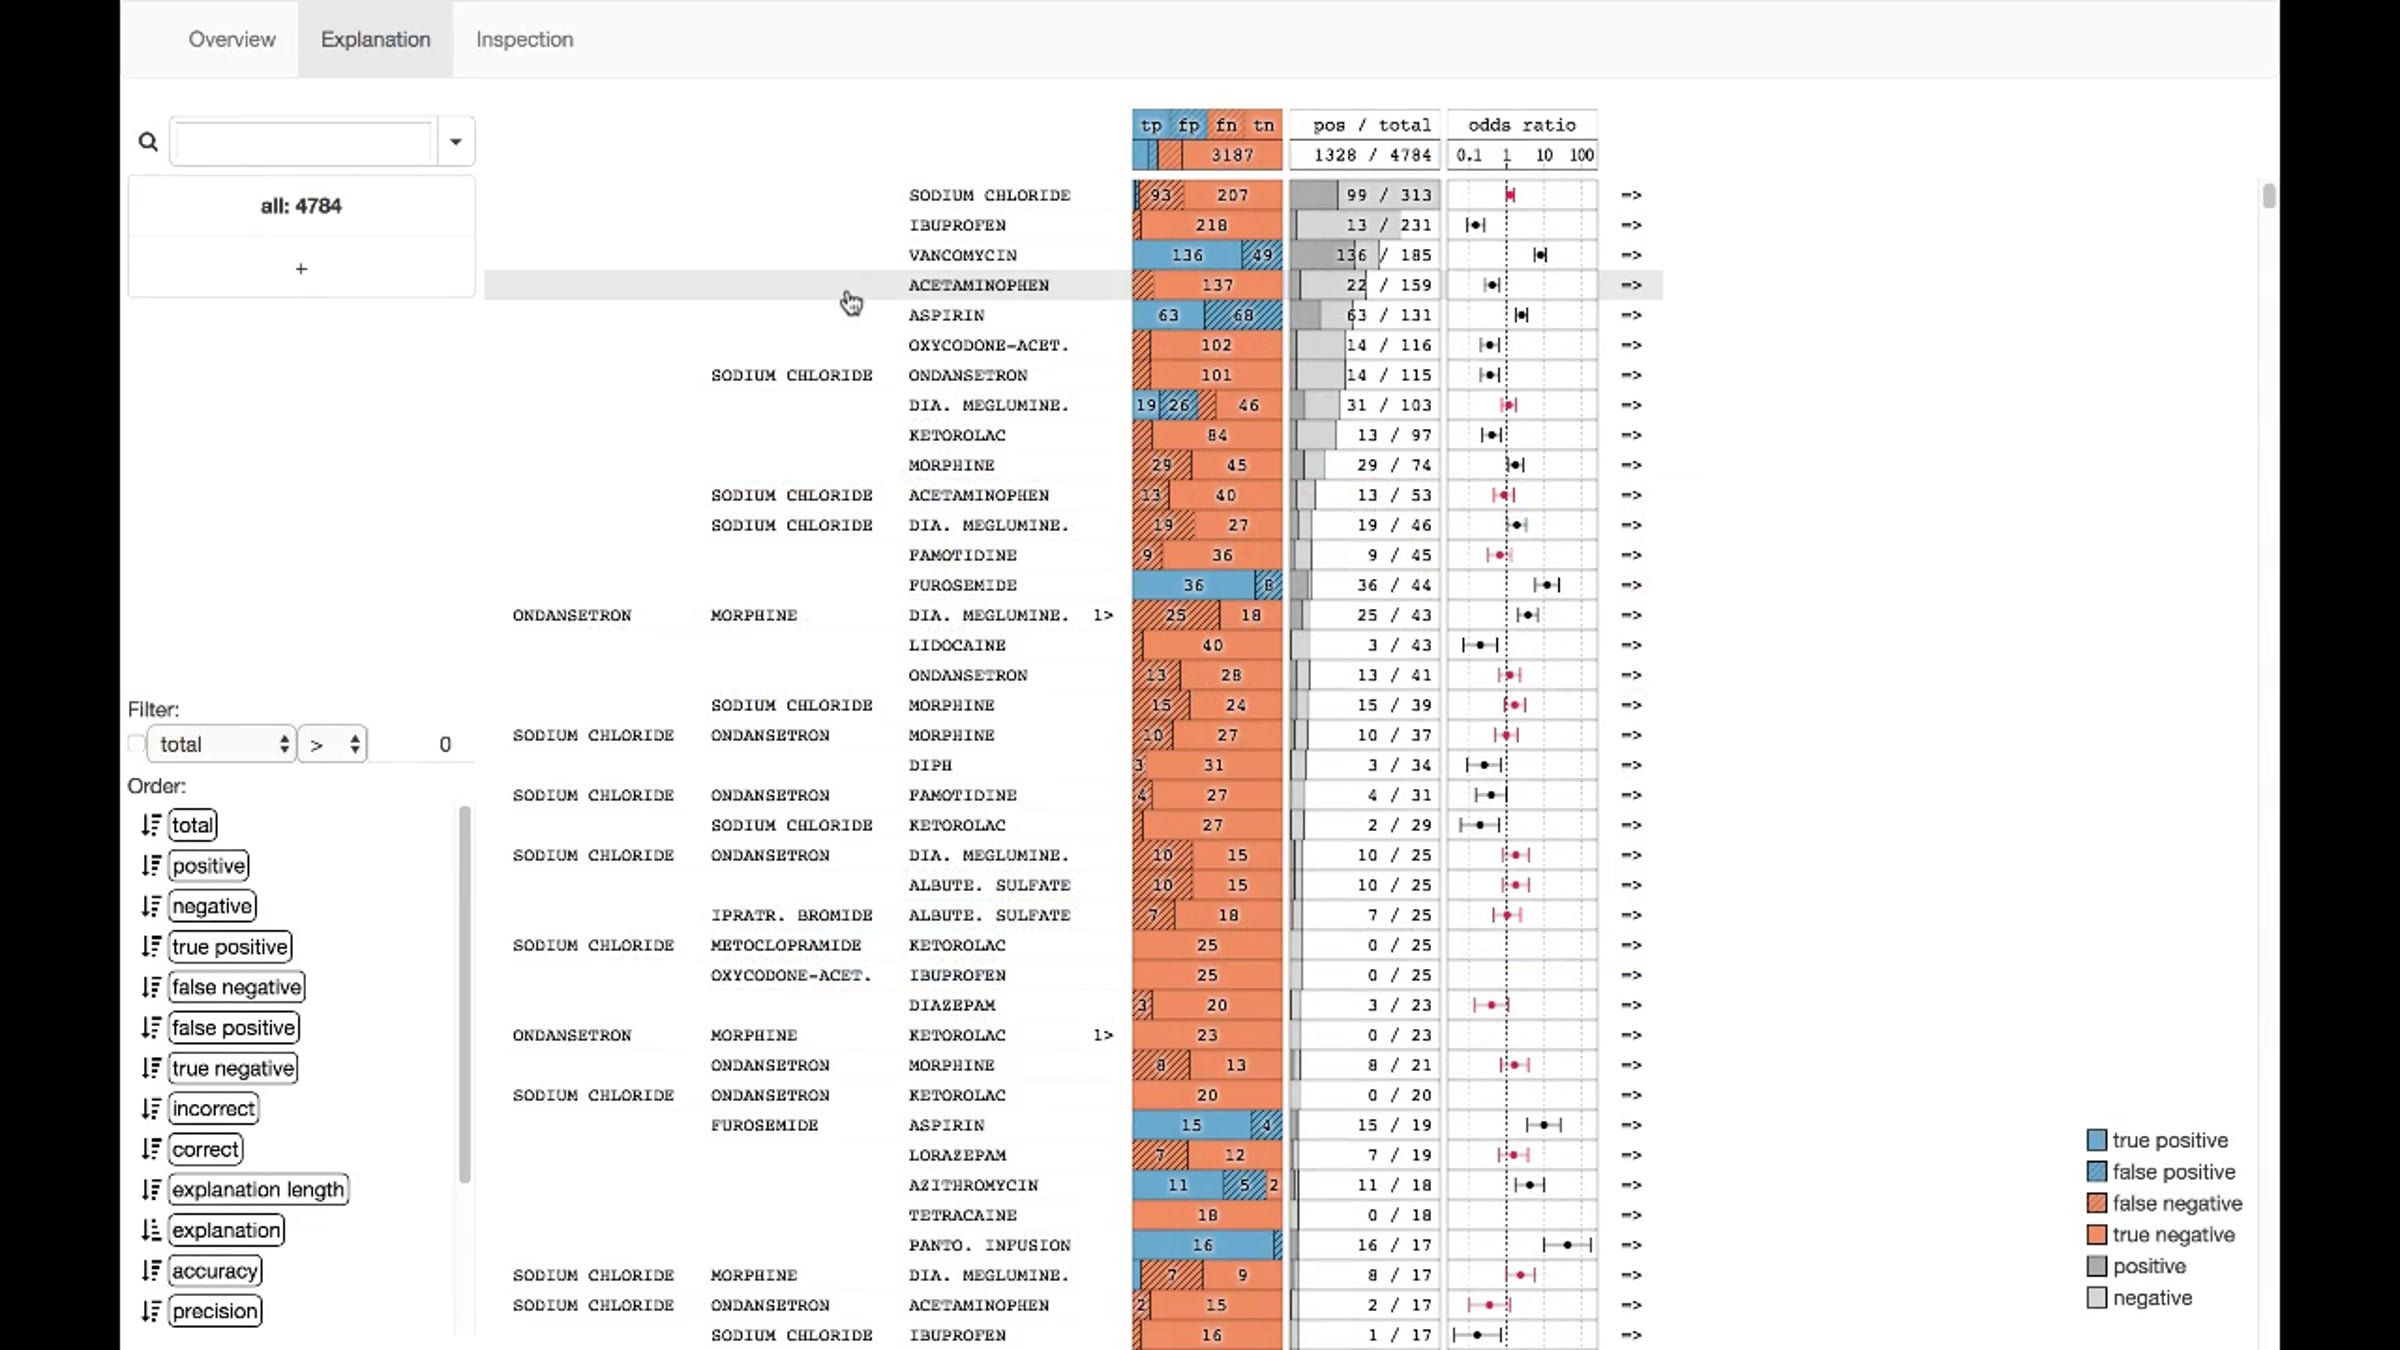Toggle the true positive legend swatch
The width and height of the screenshot is (2400, 1350).
(x=2097, y=1140)
